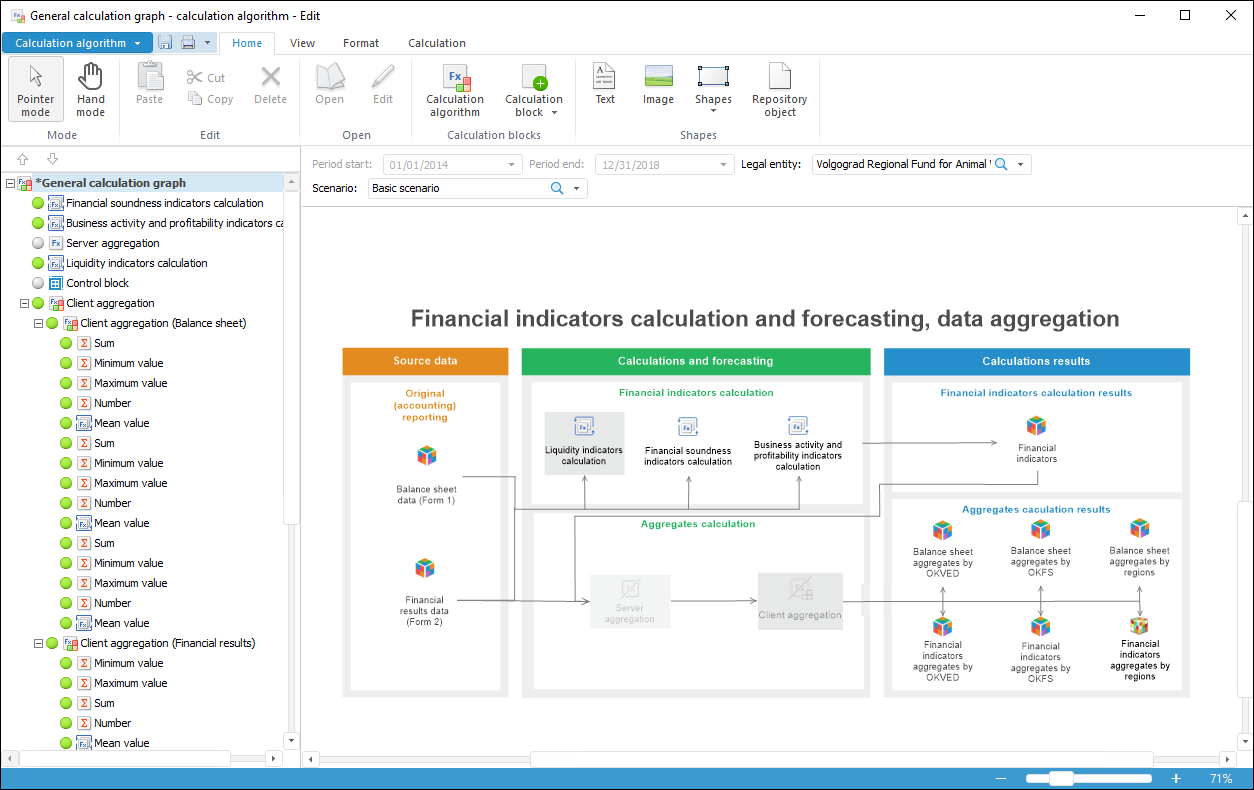The width and height of the screenshot is (1254, 790).
Task: Click the zoom slider handle
Action: coord(1061,778)
